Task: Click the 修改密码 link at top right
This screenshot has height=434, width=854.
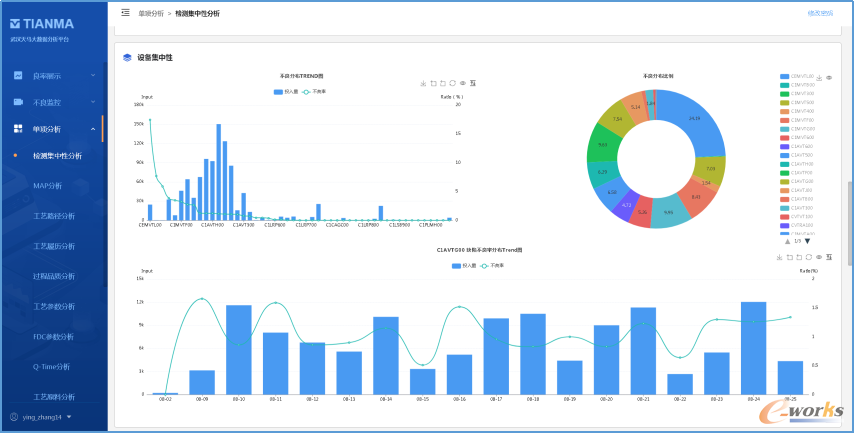Action: 820,13
